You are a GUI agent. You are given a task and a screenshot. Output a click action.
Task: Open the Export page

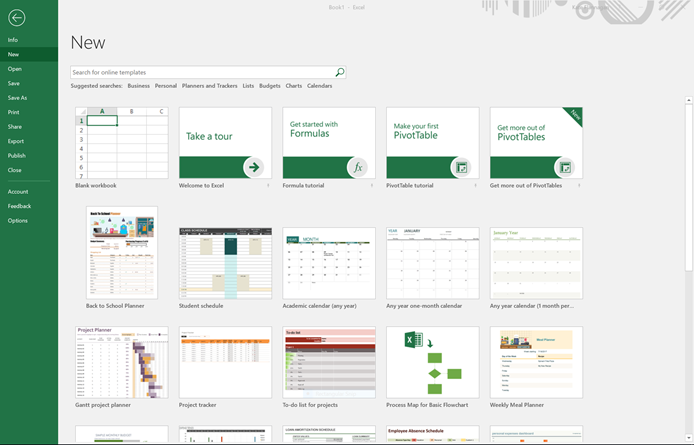29,141
